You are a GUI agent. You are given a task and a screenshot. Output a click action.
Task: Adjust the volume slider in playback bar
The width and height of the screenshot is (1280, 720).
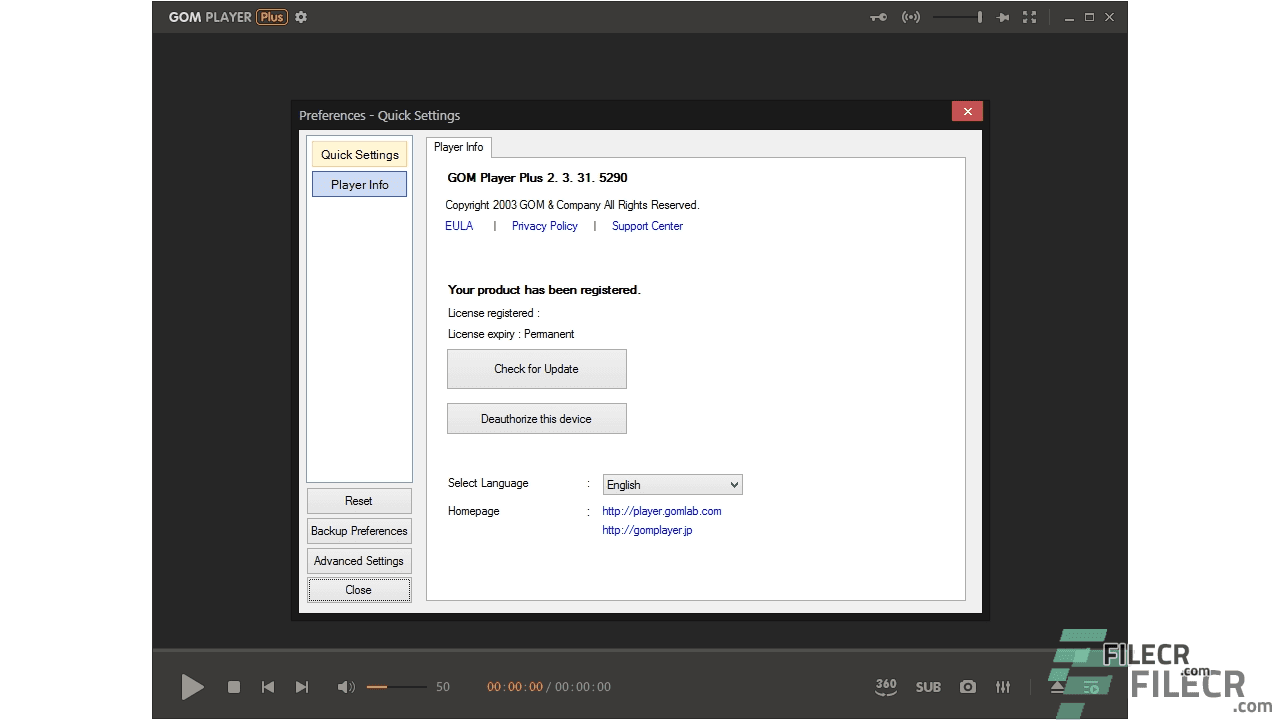pyautogui.click(x=395, y=687)
